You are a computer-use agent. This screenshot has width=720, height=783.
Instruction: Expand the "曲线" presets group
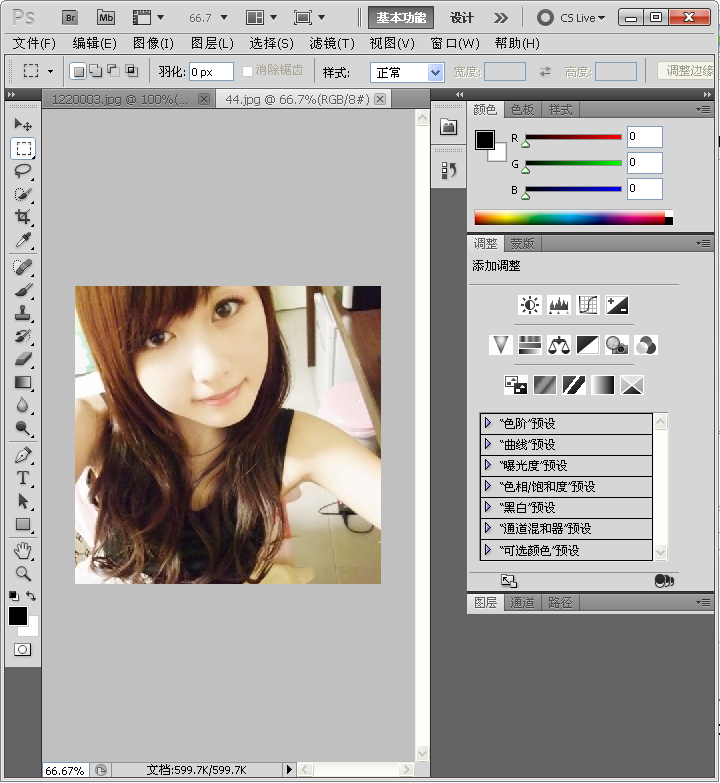click(x=487, y=444)
